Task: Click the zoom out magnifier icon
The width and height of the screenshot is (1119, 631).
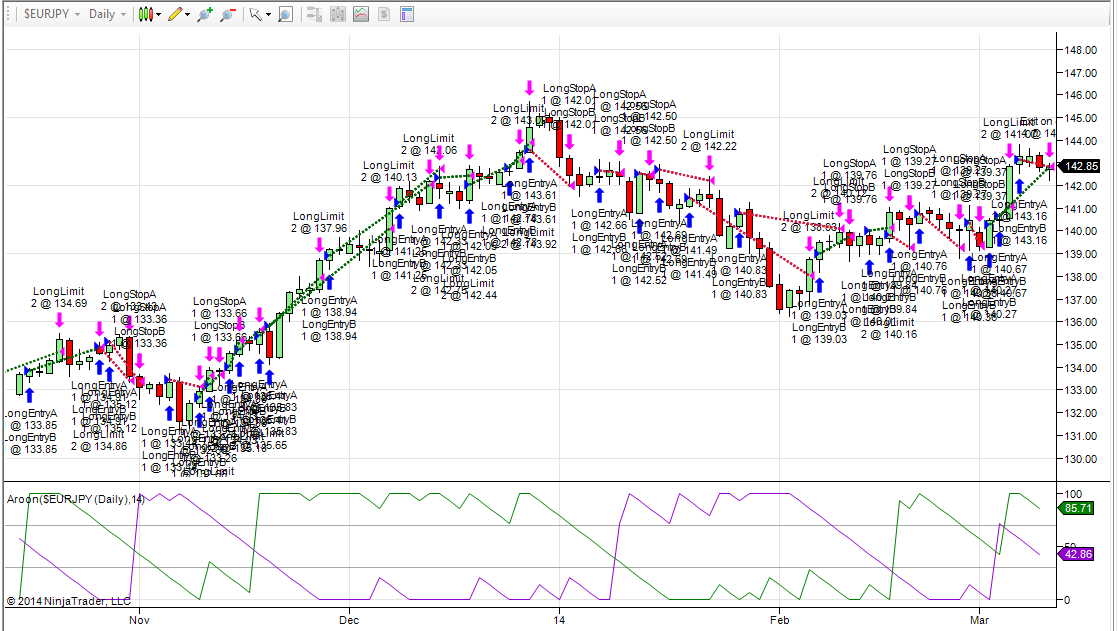Action: (228, 14)
